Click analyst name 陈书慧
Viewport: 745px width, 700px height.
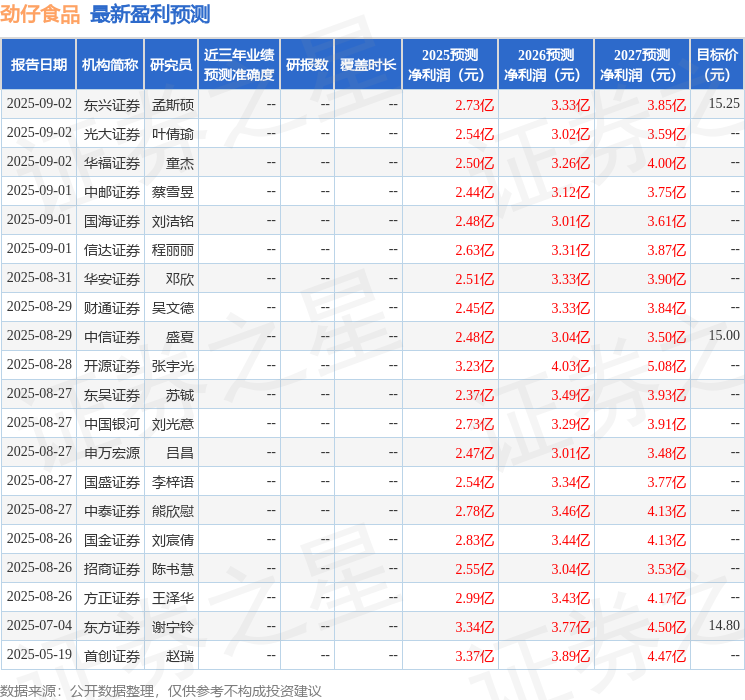coord(173,569)
